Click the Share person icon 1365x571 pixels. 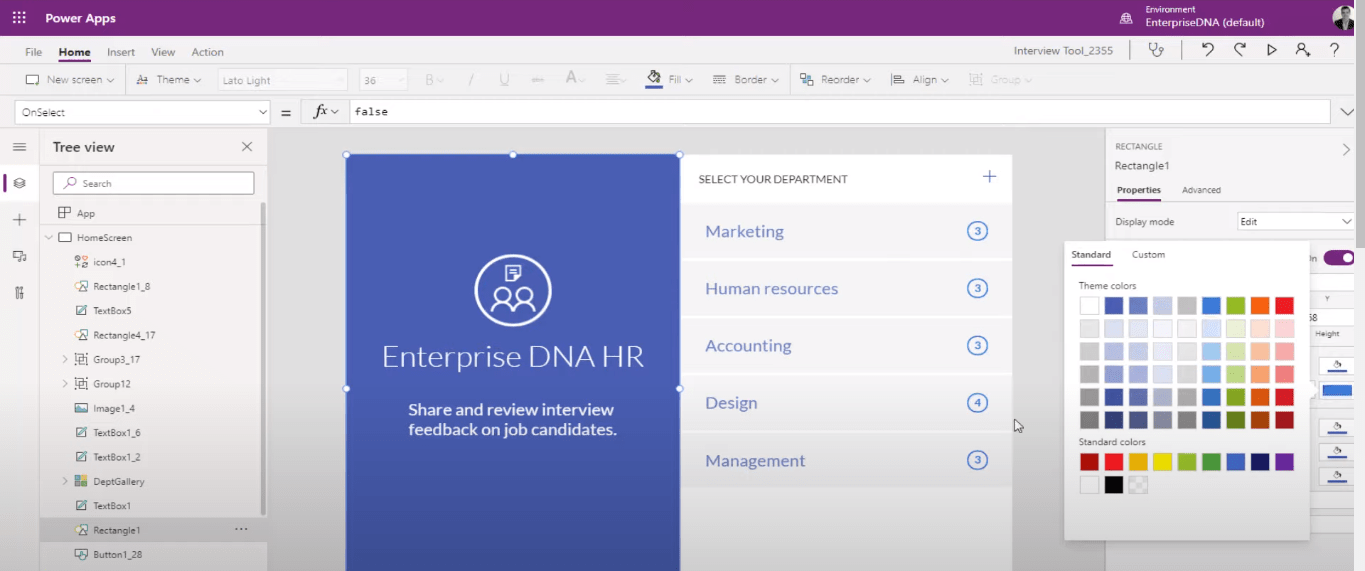tap(1302, 50)
